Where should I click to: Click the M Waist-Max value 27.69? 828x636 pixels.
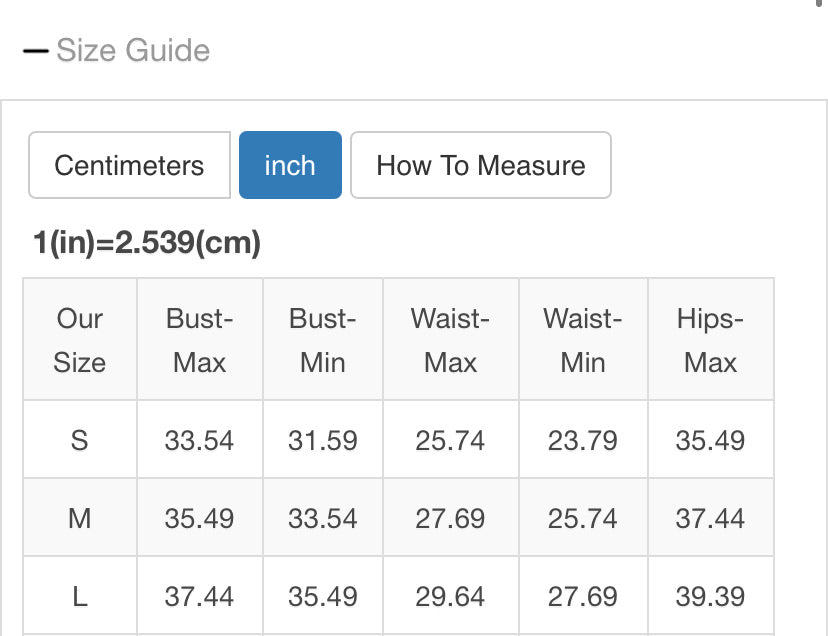click(x=450, y=519)
